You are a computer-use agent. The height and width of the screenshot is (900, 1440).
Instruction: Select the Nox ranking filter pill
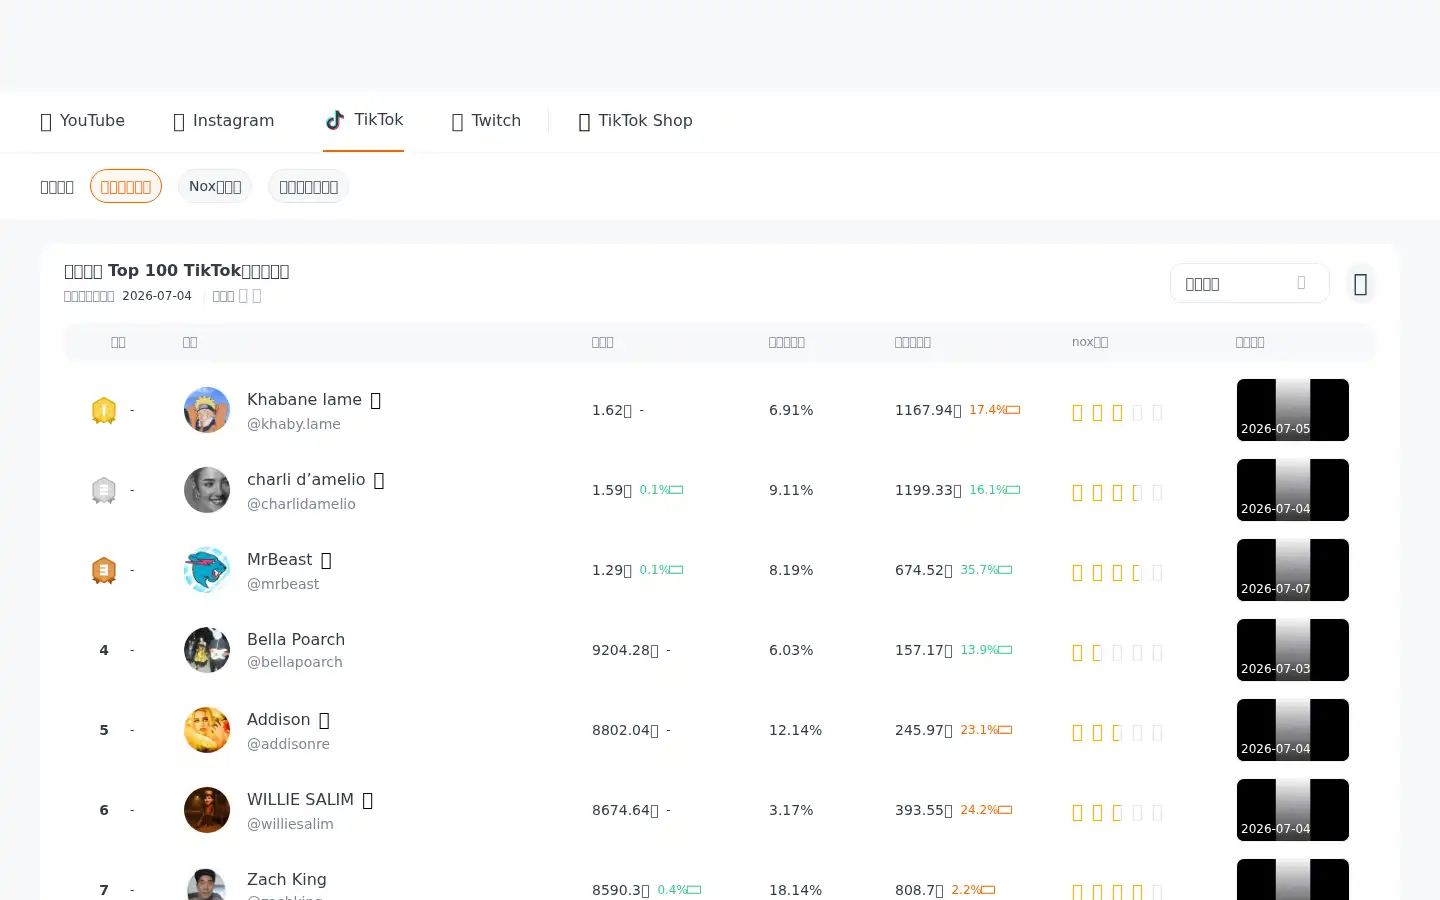pos(215,186)
